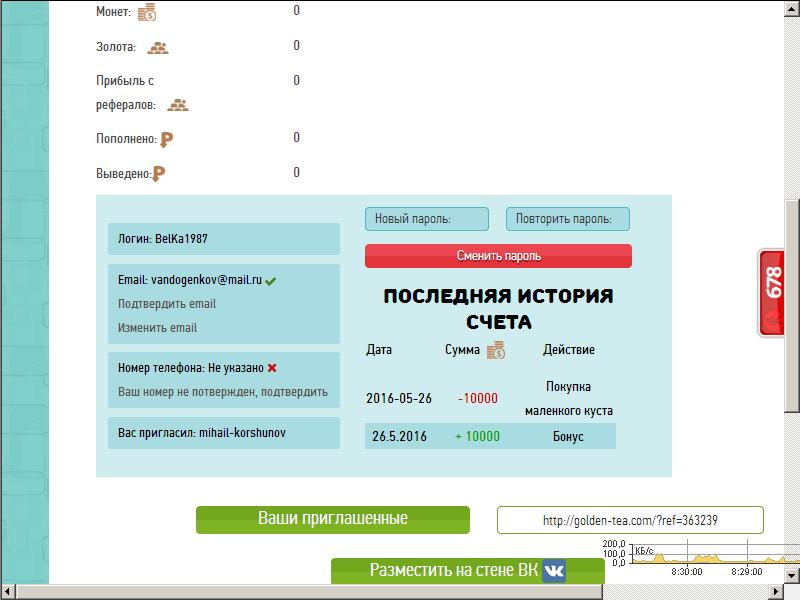Click the Подтвердить email link
This screenshot has height=600, width=800.
[167, 304]
